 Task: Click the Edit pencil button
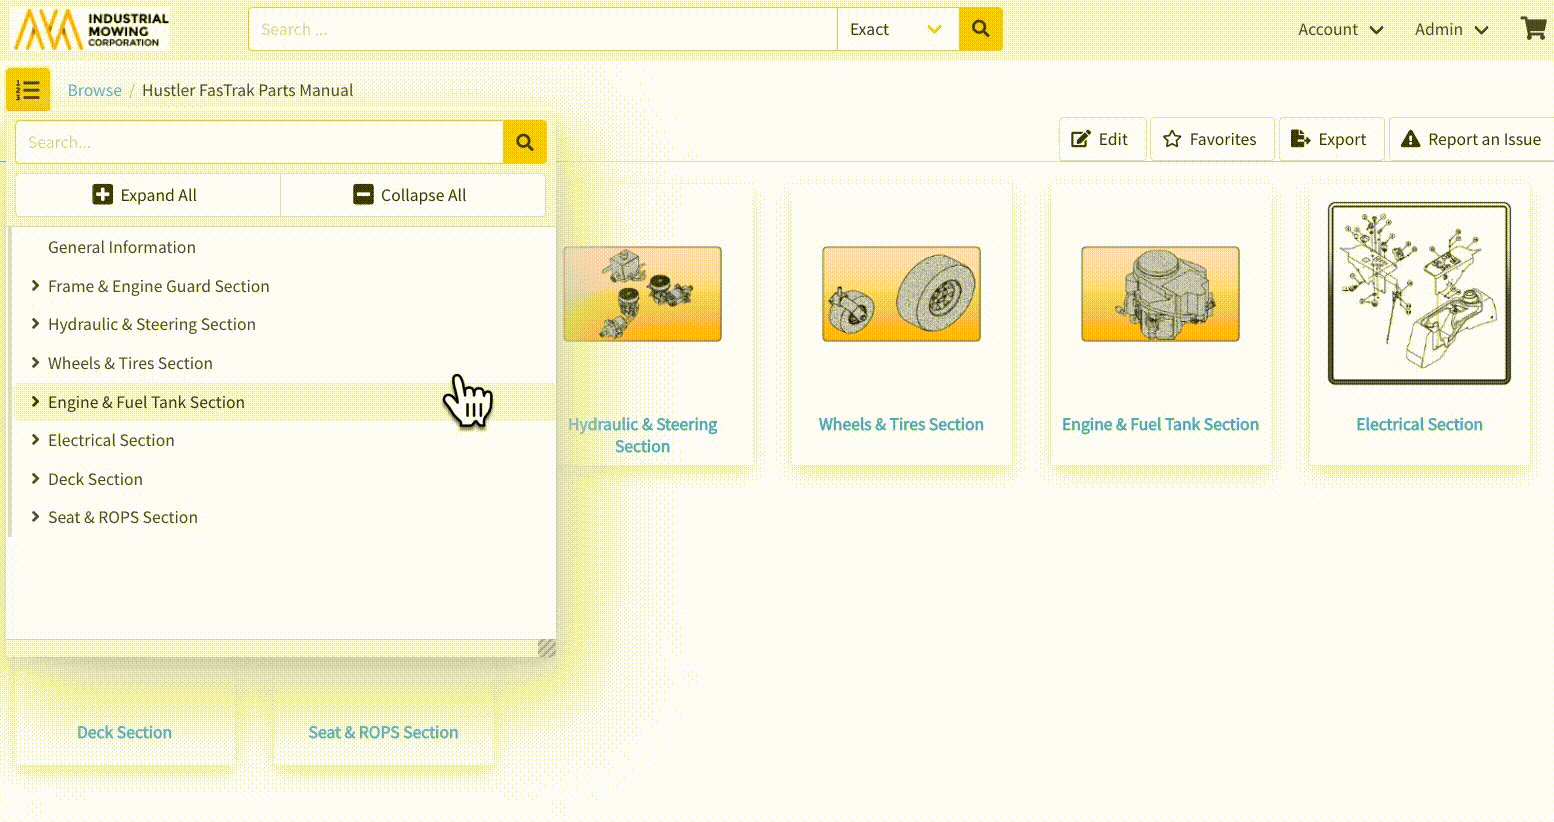pos(1099,139)
